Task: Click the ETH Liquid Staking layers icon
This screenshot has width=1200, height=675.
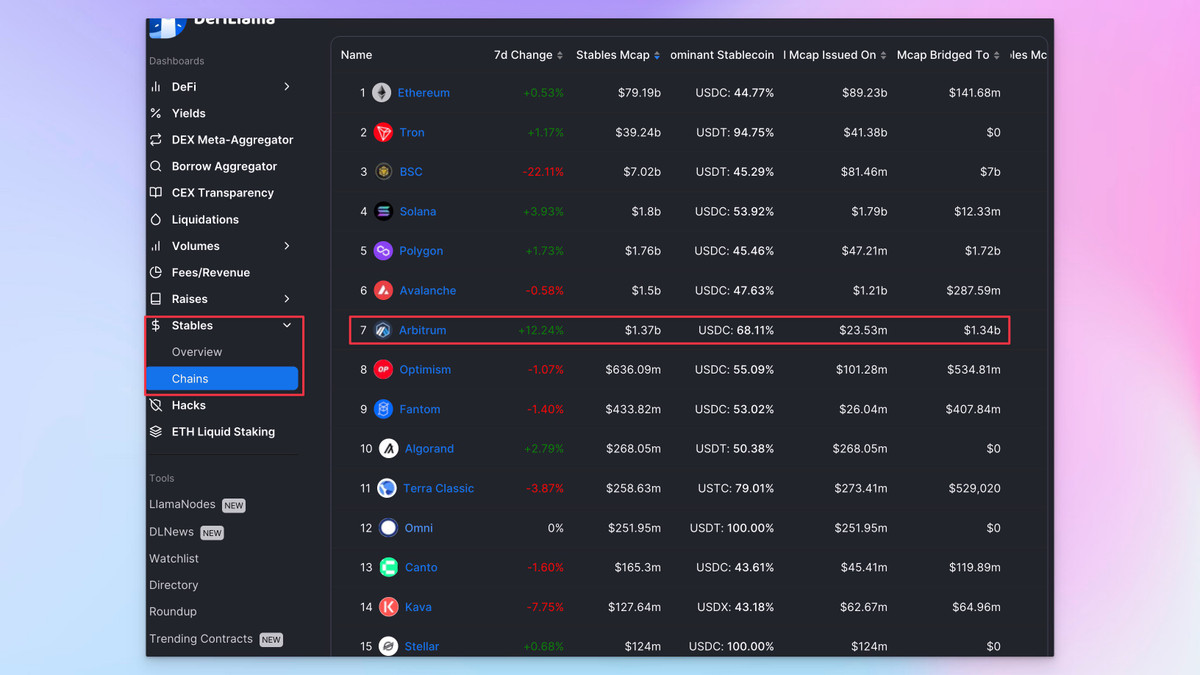Action: pyautogui.click(x=156, y=432)
